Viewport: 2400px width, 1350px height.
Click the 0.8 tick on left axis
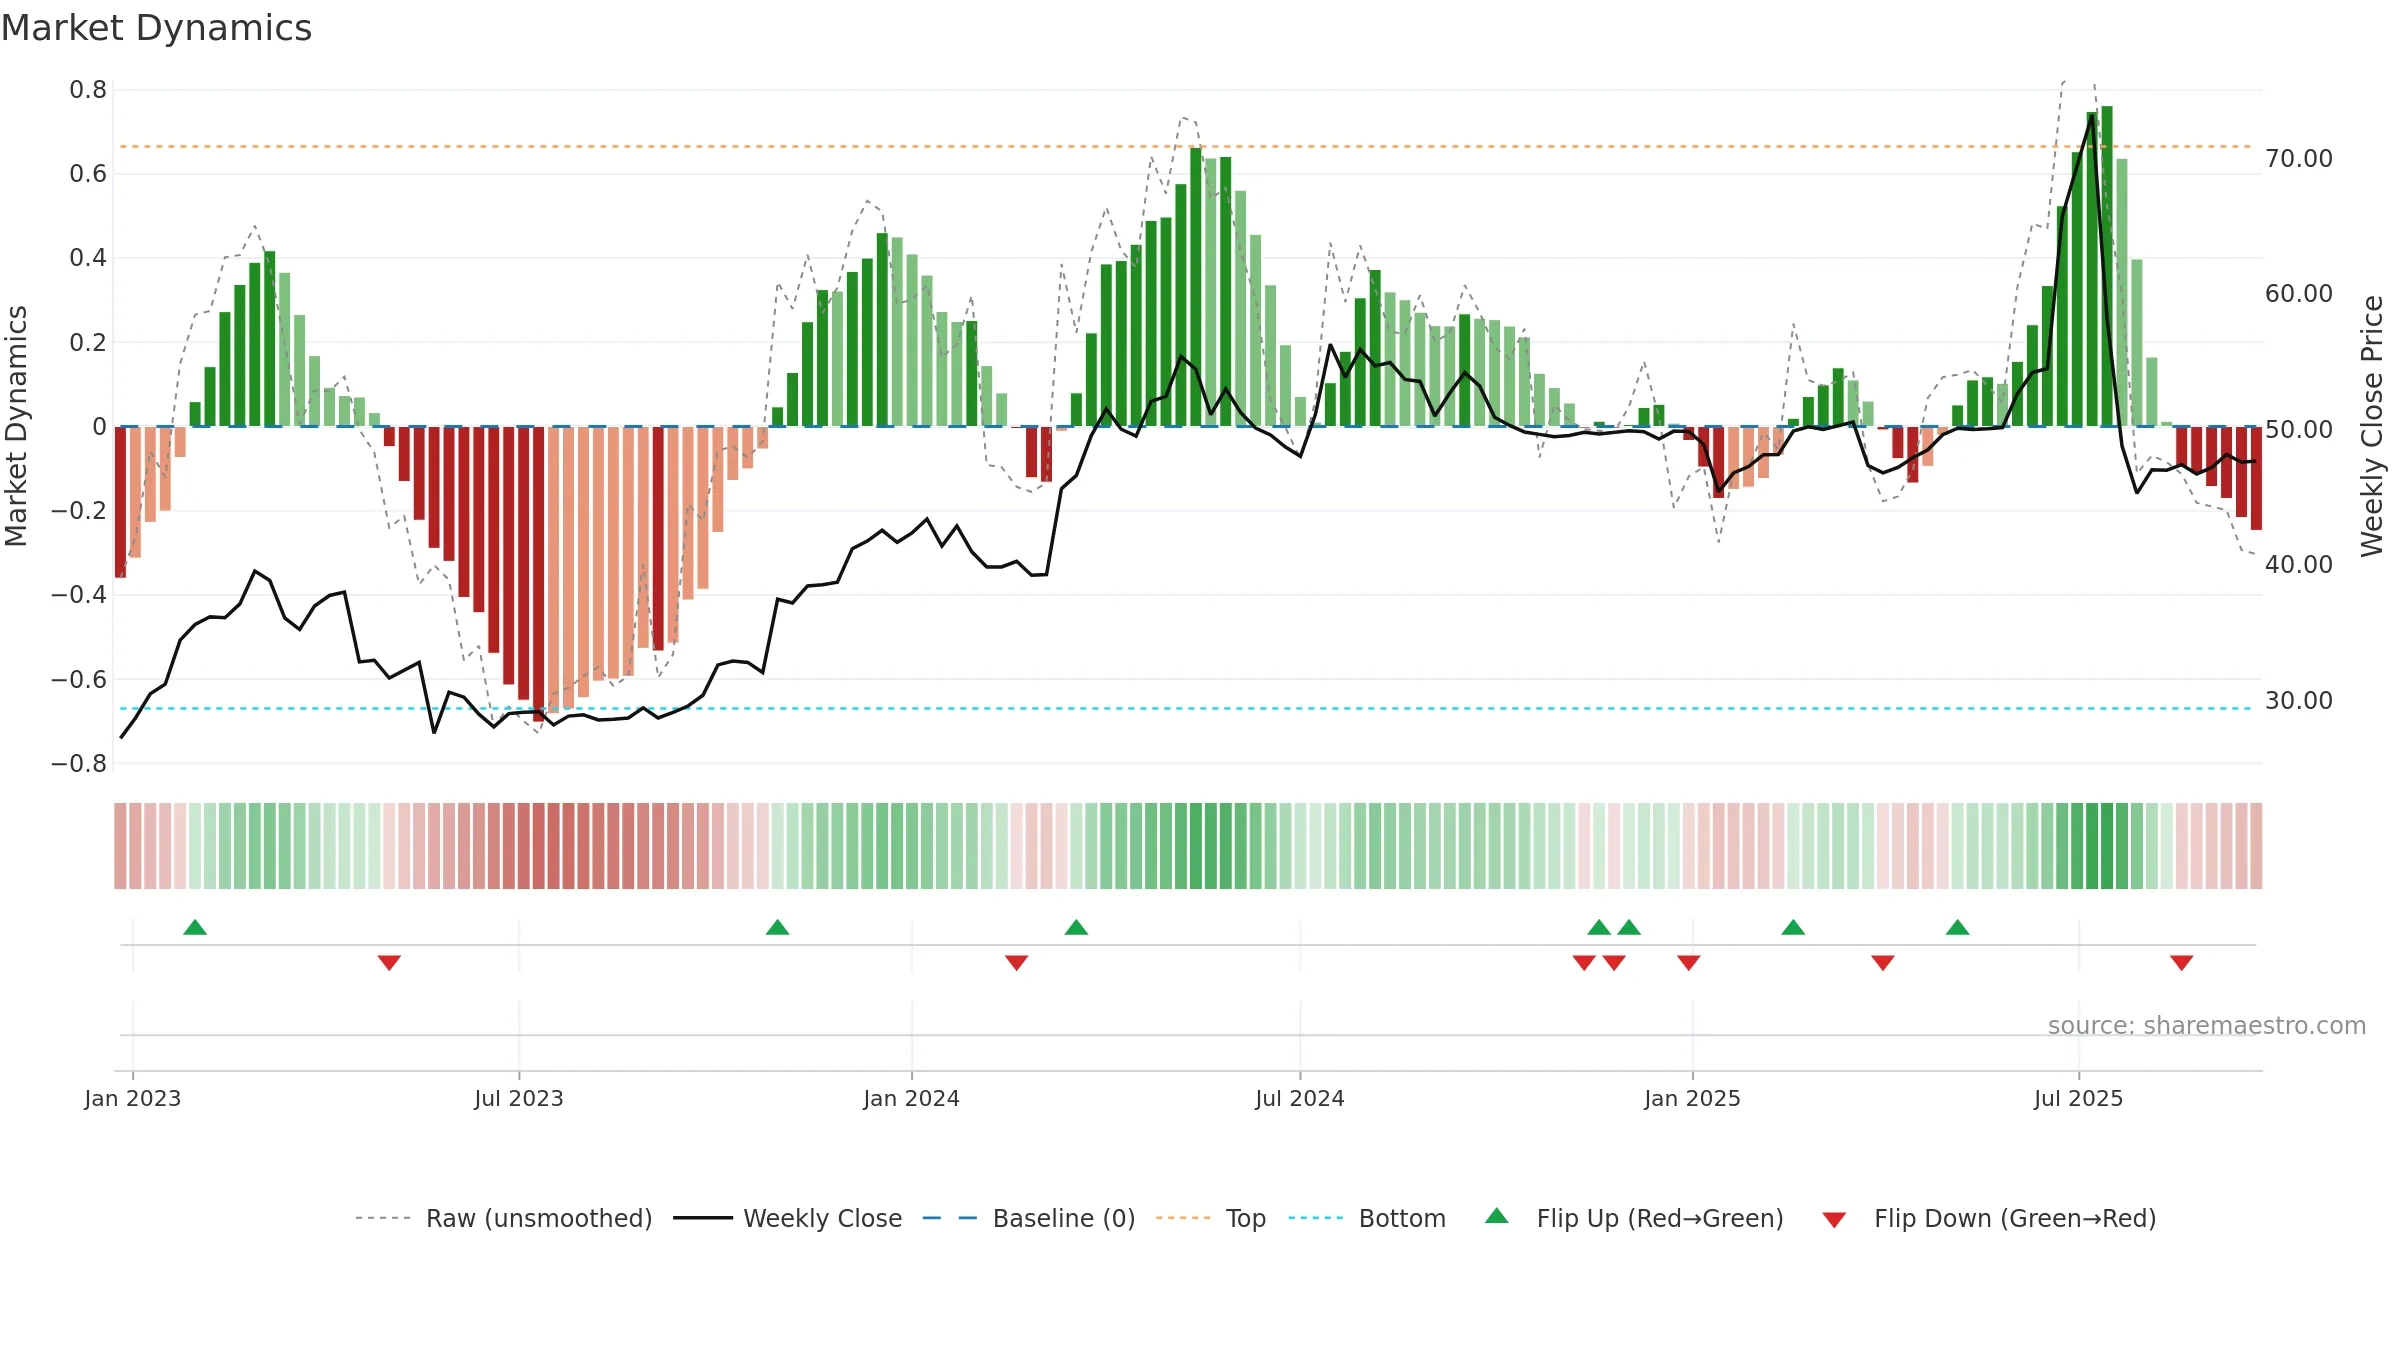pos(88,90)
